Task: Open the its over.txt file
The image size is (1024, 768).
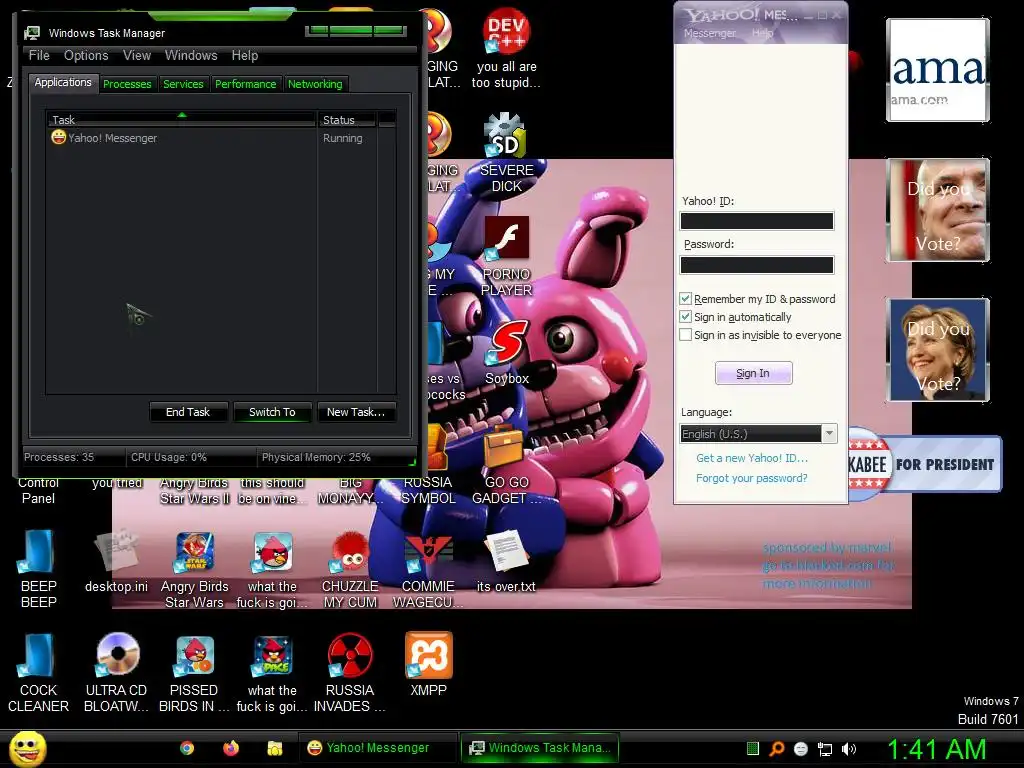Action: (x=506, y=552)
